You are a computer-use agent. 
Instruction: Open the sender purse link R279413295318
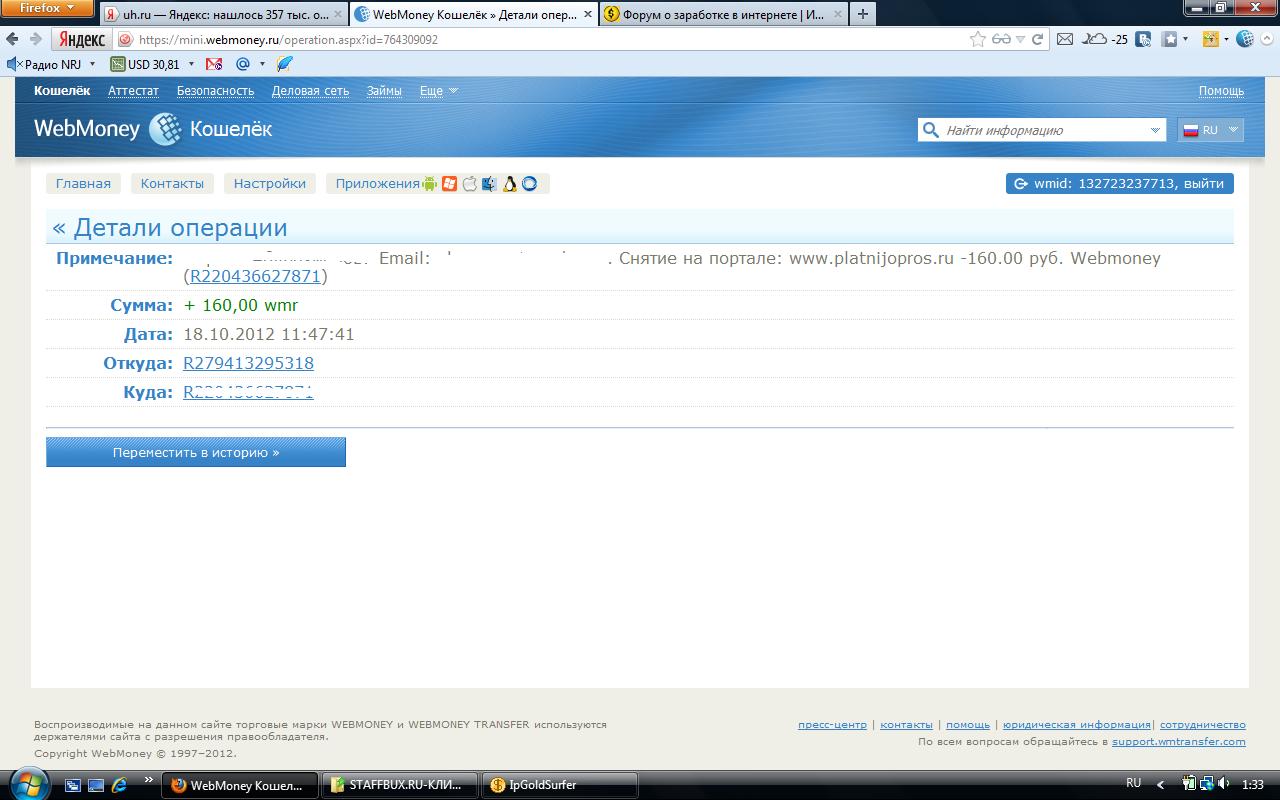coord(248,363)
